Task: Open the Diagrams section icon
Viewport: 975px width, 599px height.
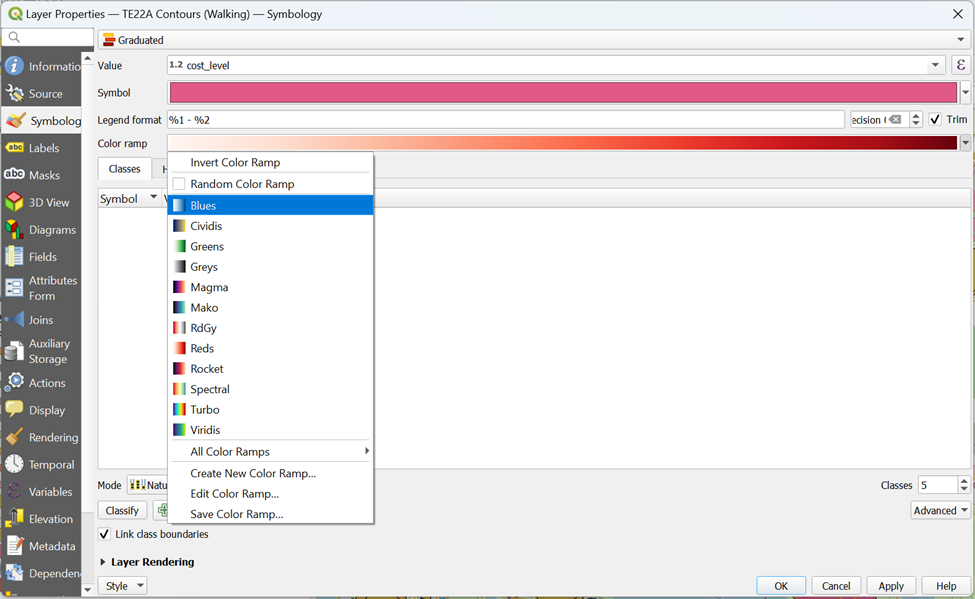Action: coord(14,230)
